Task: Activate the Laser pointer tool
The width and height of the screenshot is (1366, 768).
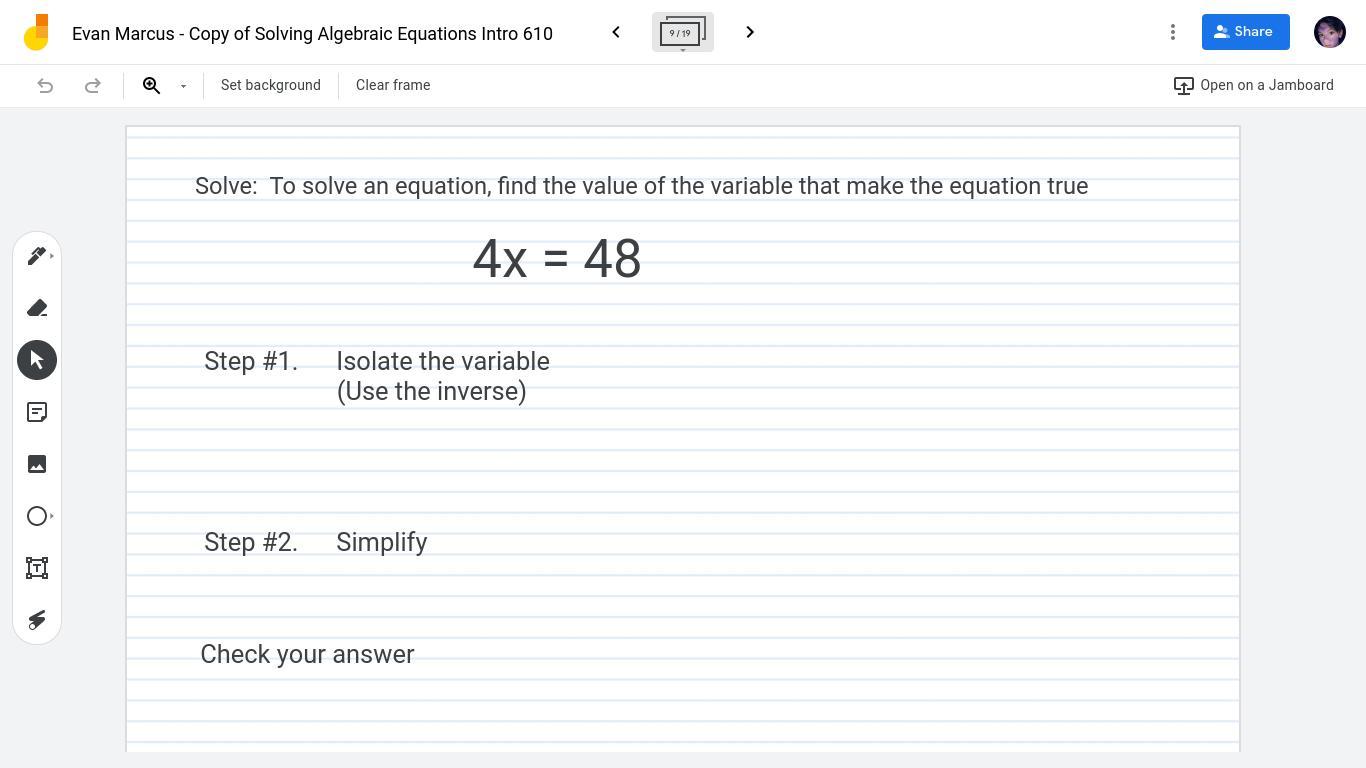Action: click(37, 620)
